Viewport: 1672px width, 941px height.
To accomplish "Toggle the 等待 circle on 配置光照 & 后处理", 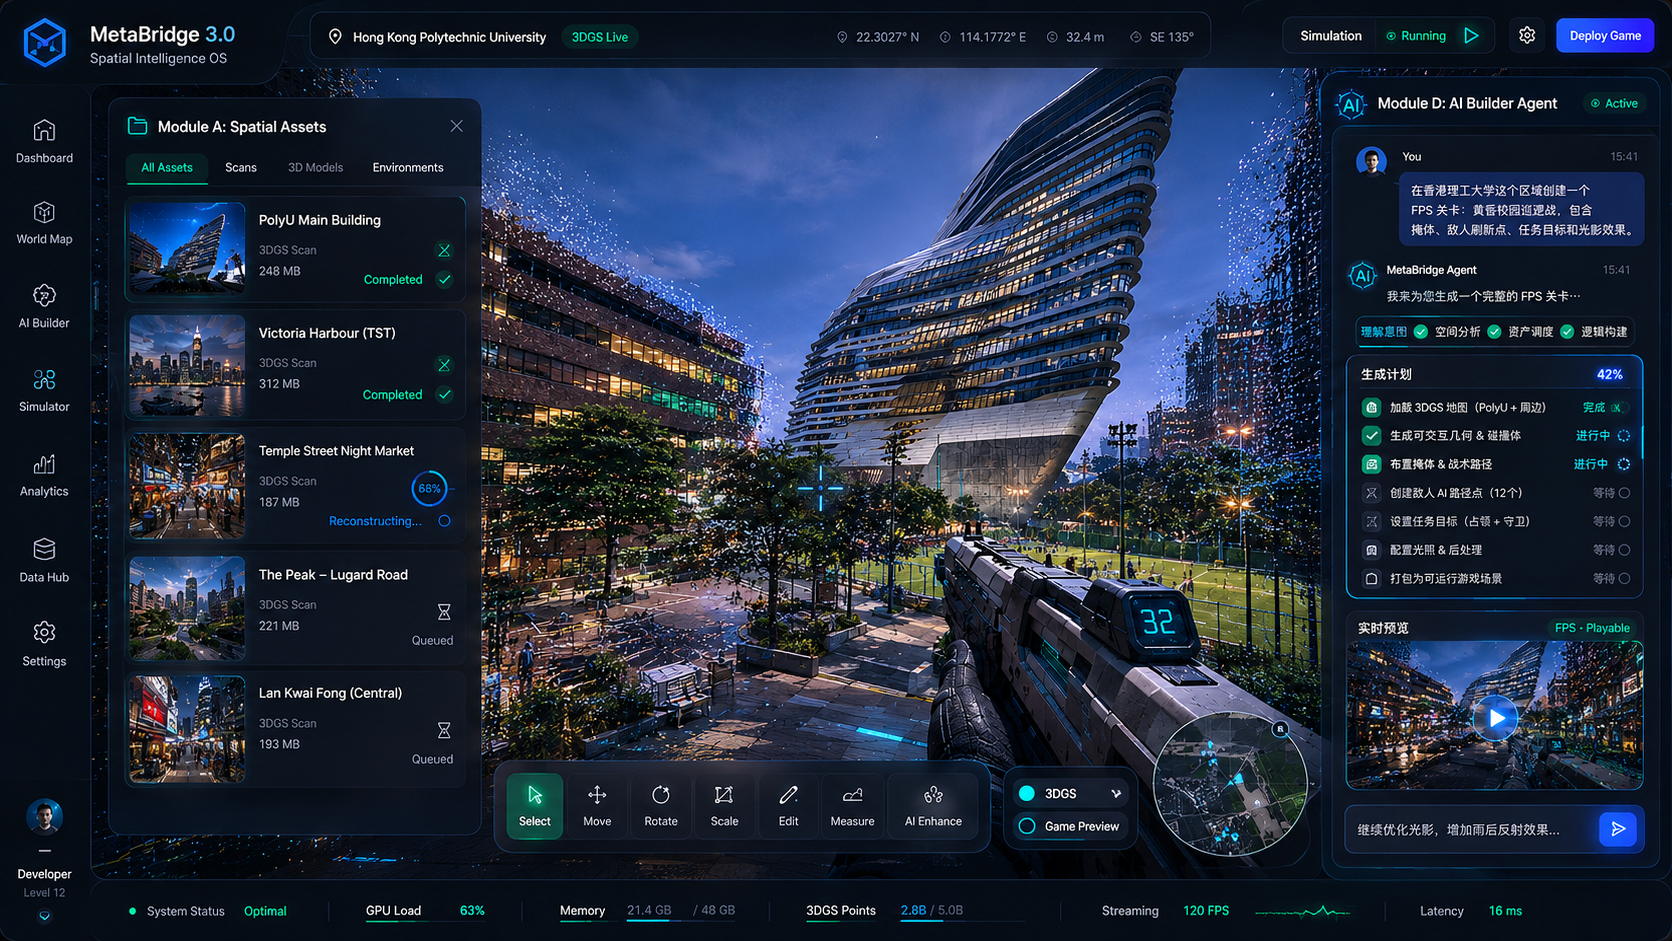I will [x=1624, y=550].
